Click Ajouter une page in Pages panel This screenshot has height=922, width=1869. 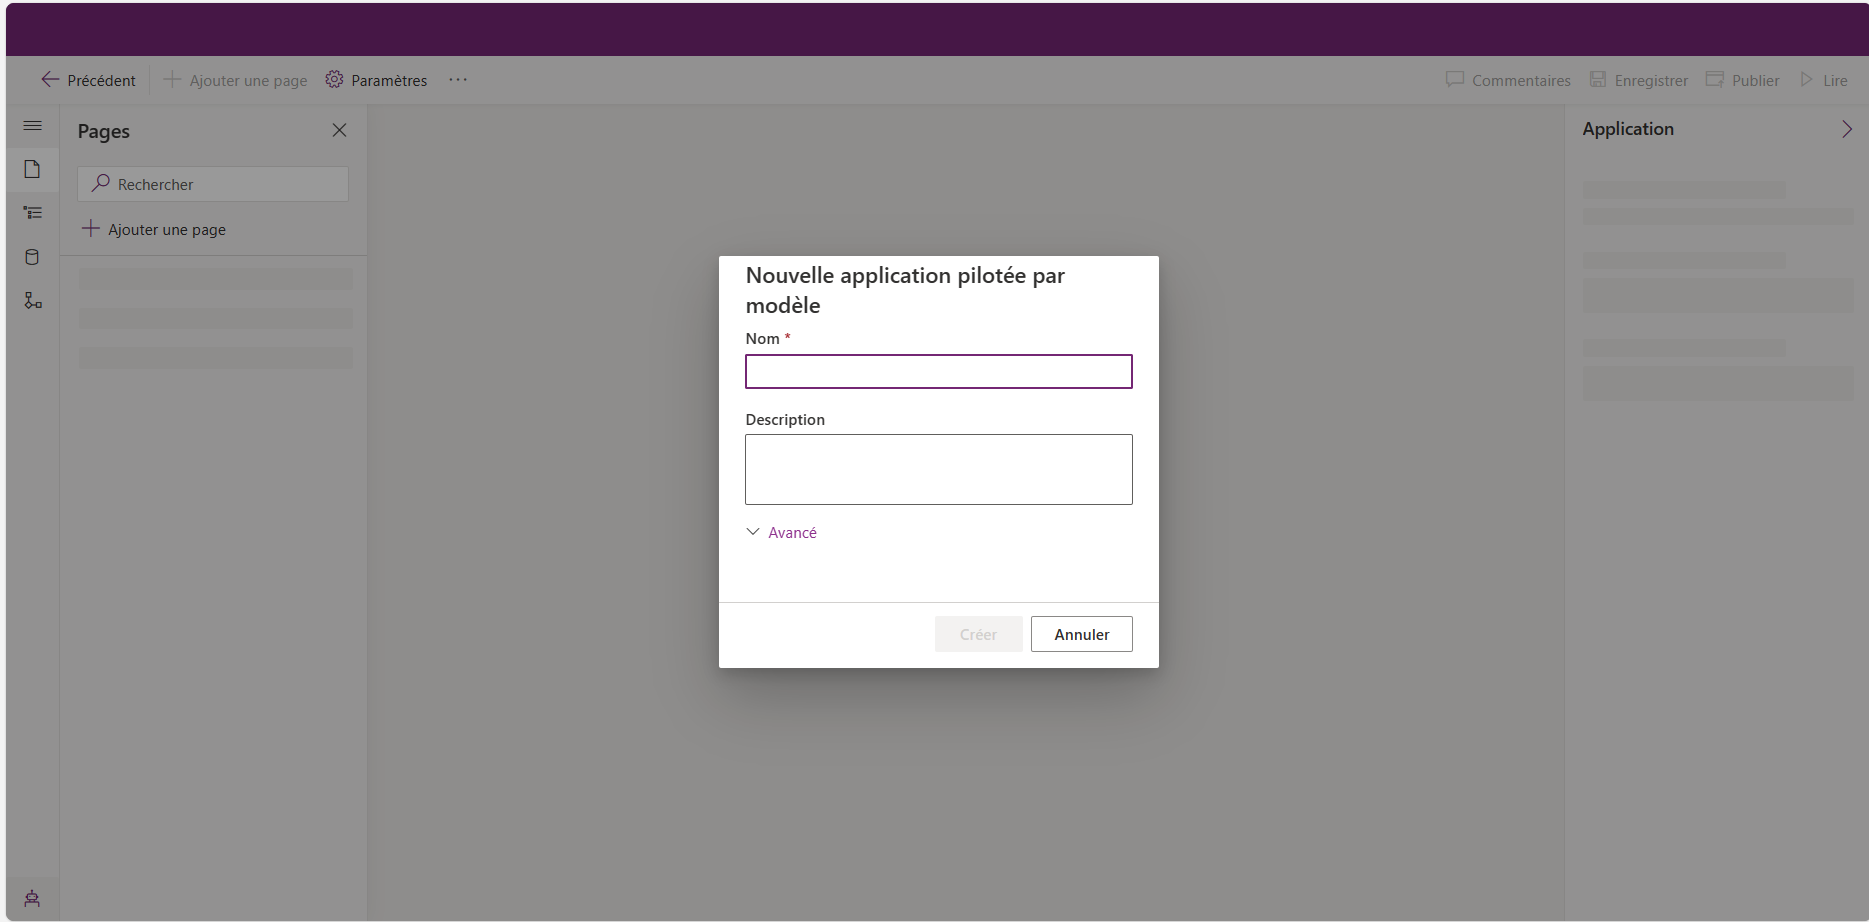154,229
